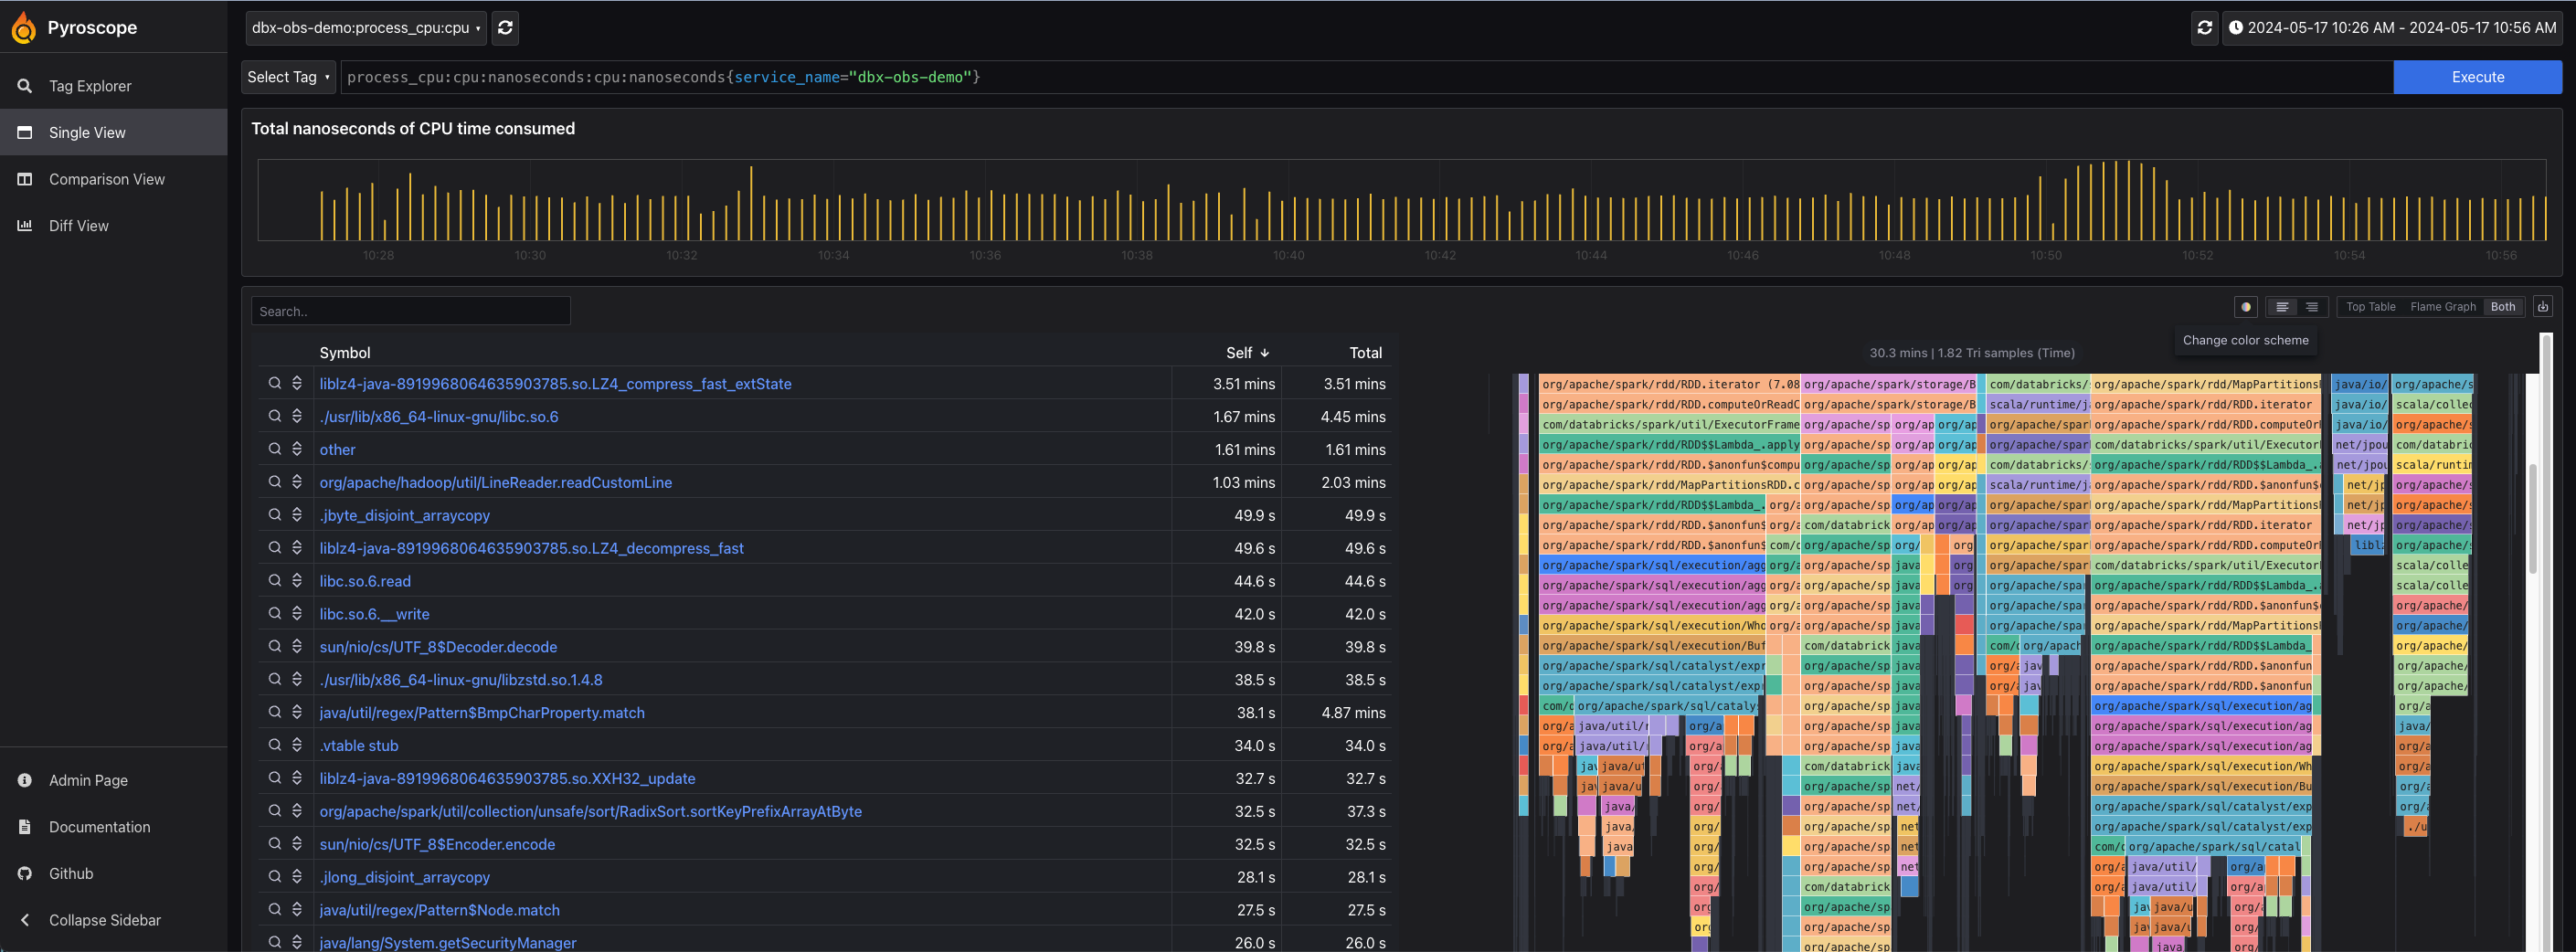
Task: Click the magnifier icon on the LineReader.readCustomLine row
Action: (x=274, y=482)
